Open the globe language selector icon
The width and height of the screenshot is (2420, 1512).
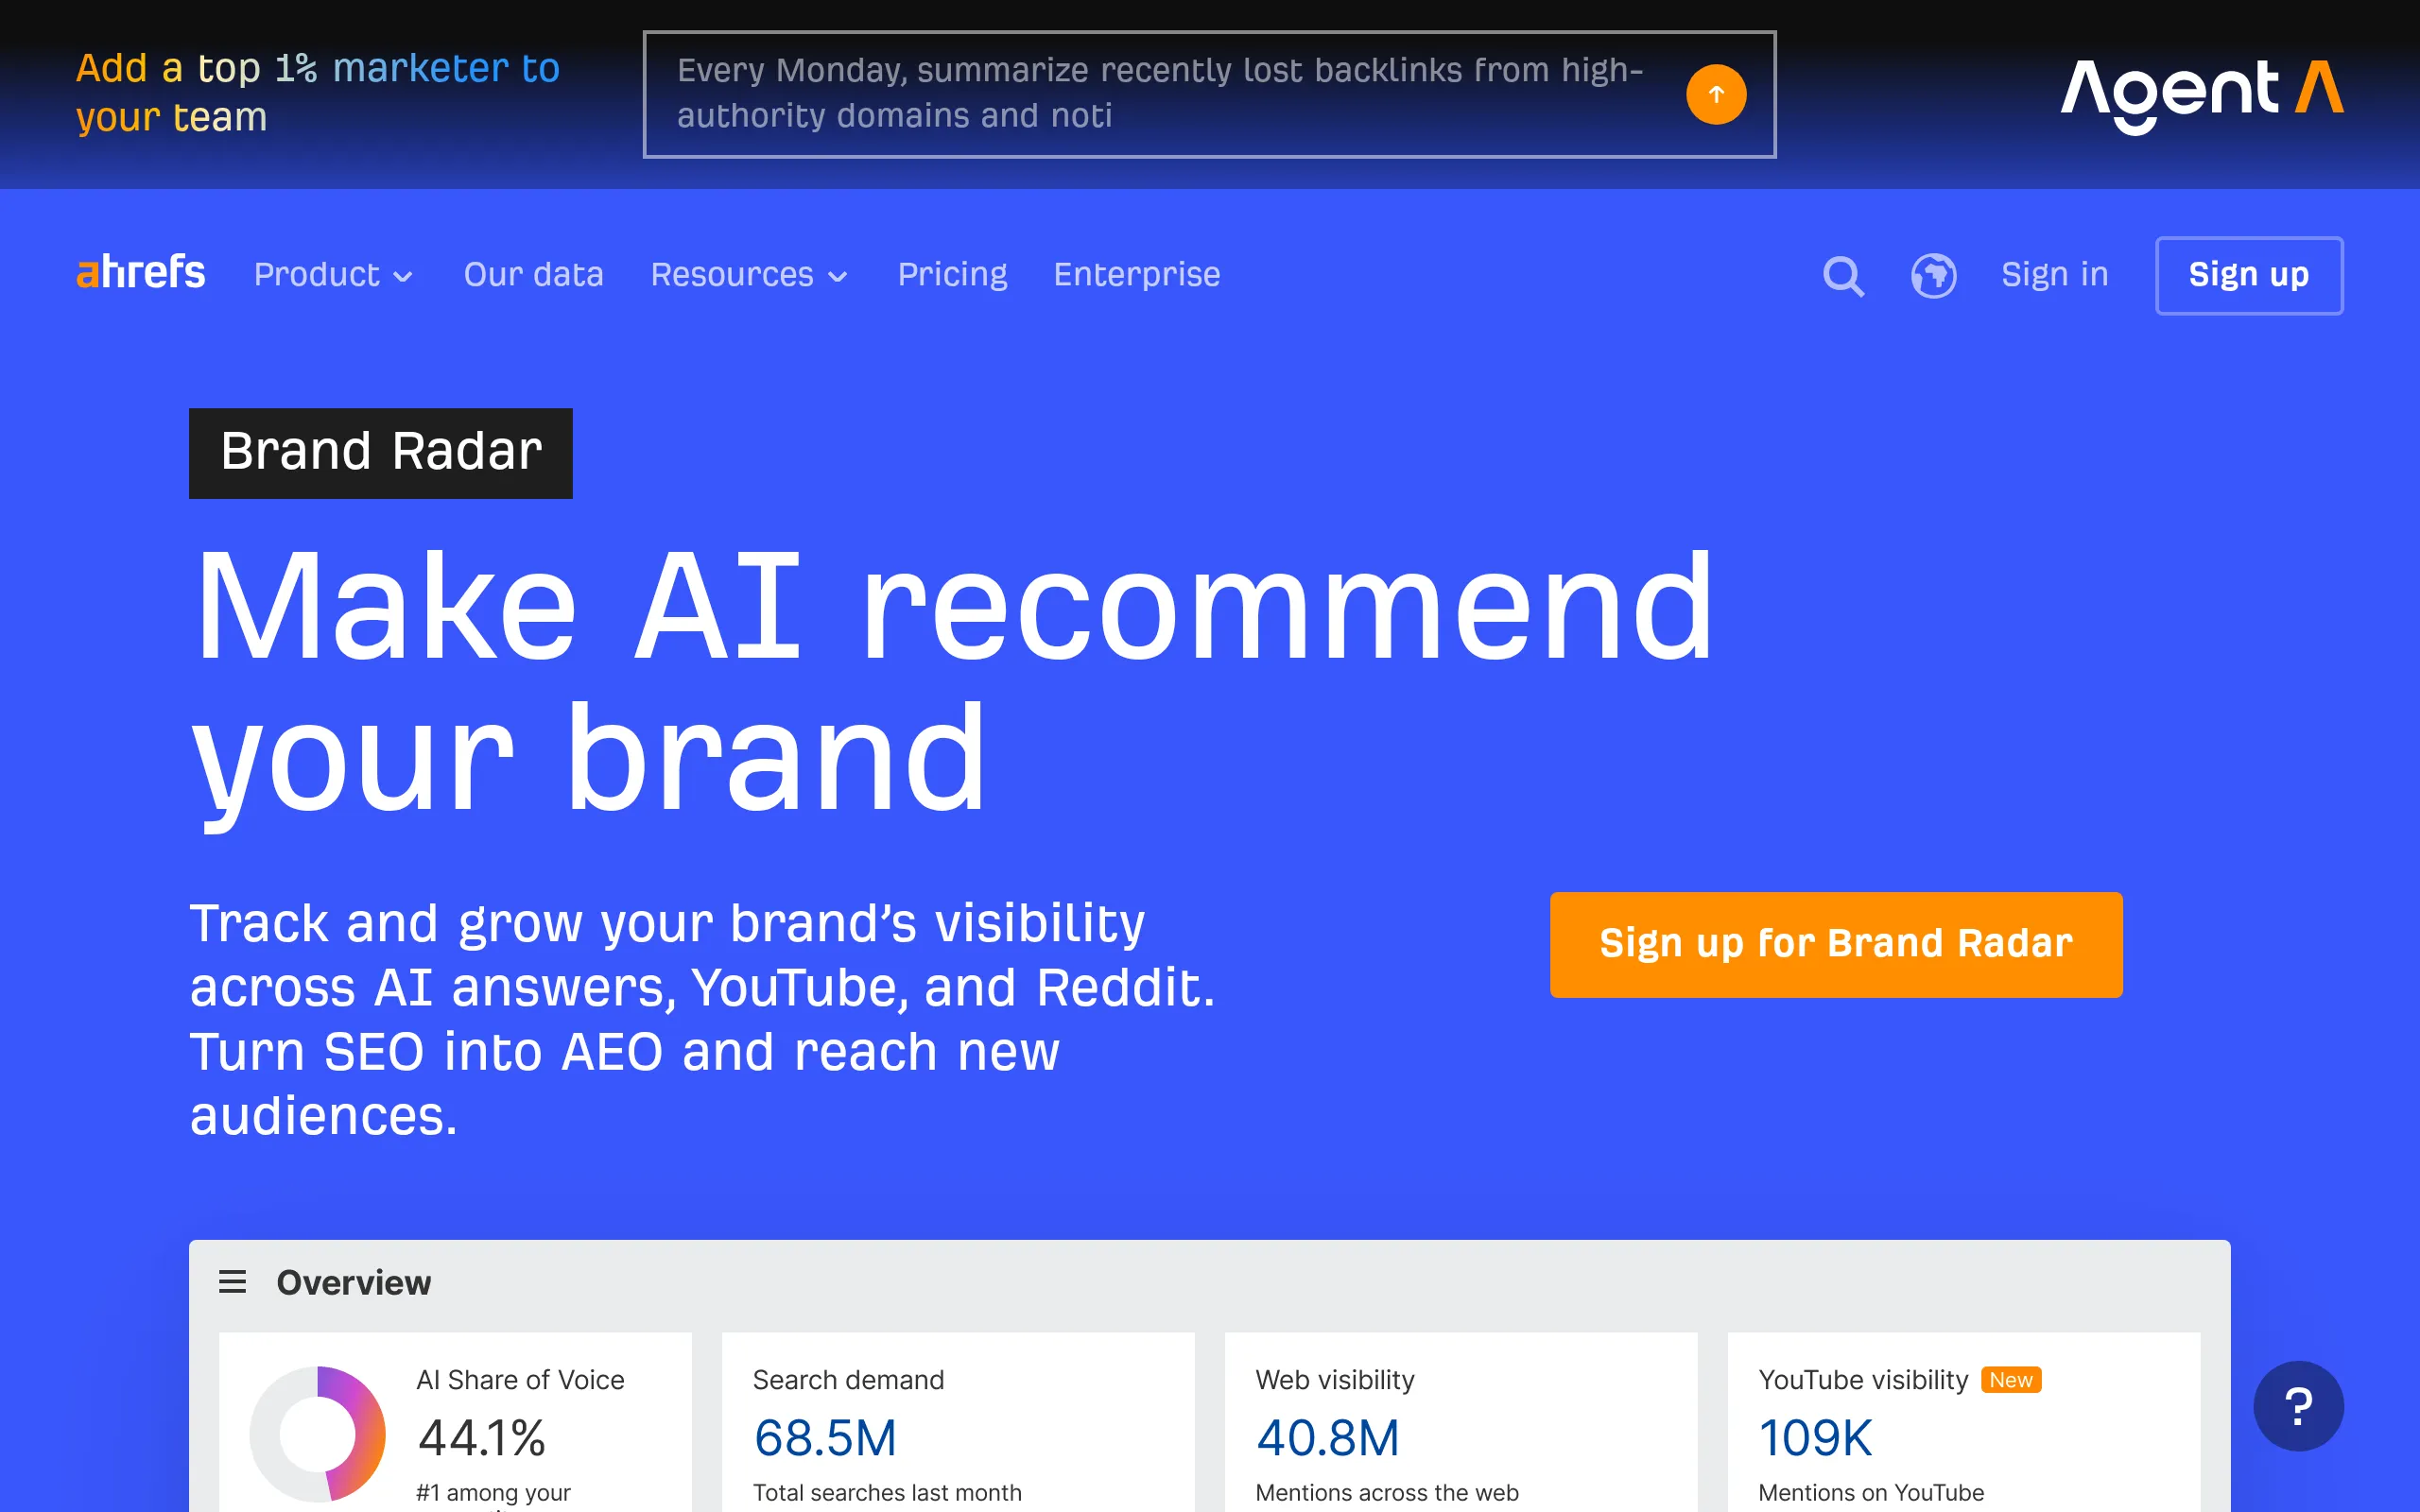point(1933,276)
